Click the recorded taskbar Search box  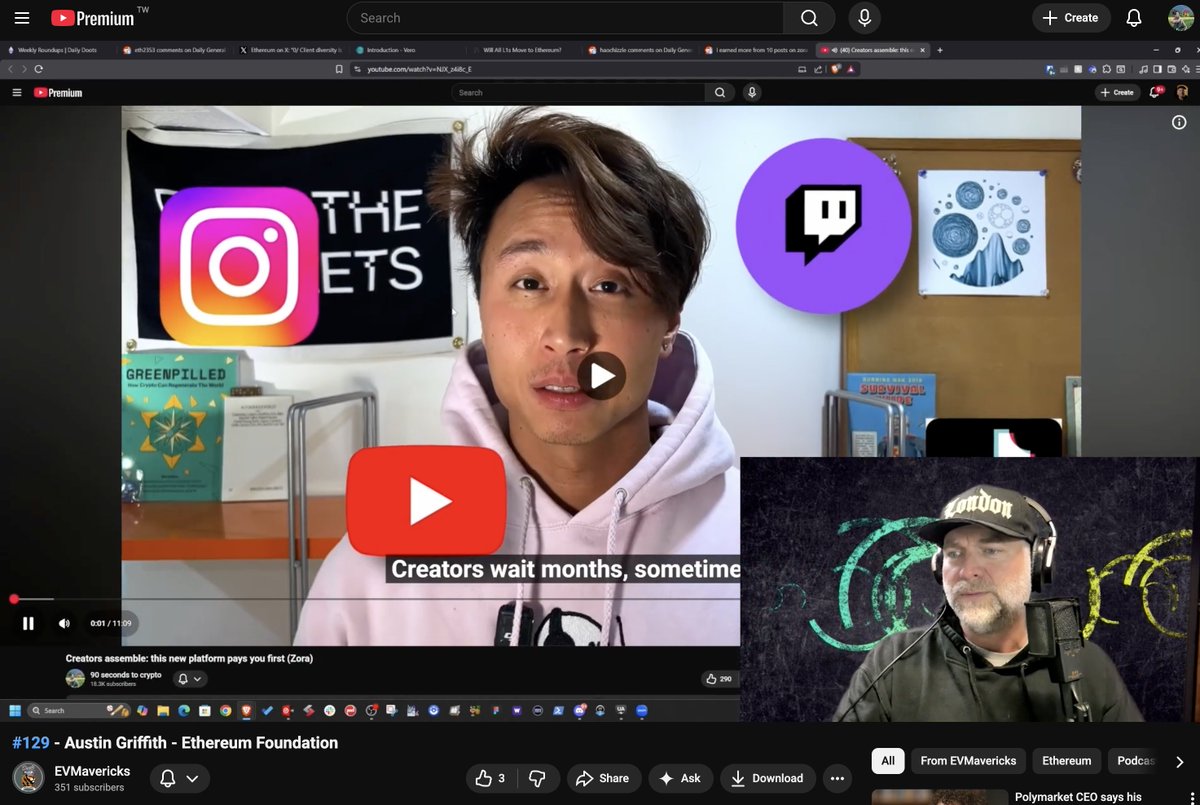[x=78, y=710]
